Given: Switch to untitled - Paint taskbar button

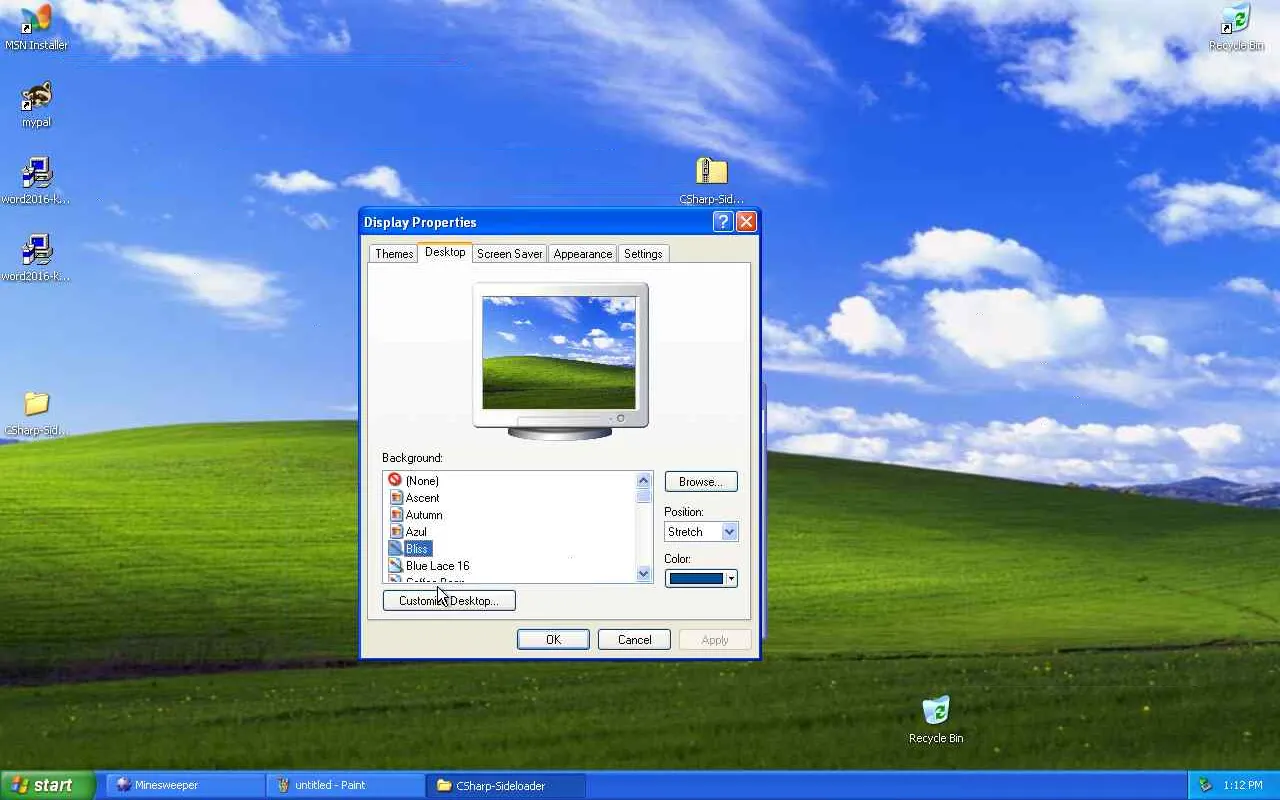Looking at the screenshot, I should point(346,785).
